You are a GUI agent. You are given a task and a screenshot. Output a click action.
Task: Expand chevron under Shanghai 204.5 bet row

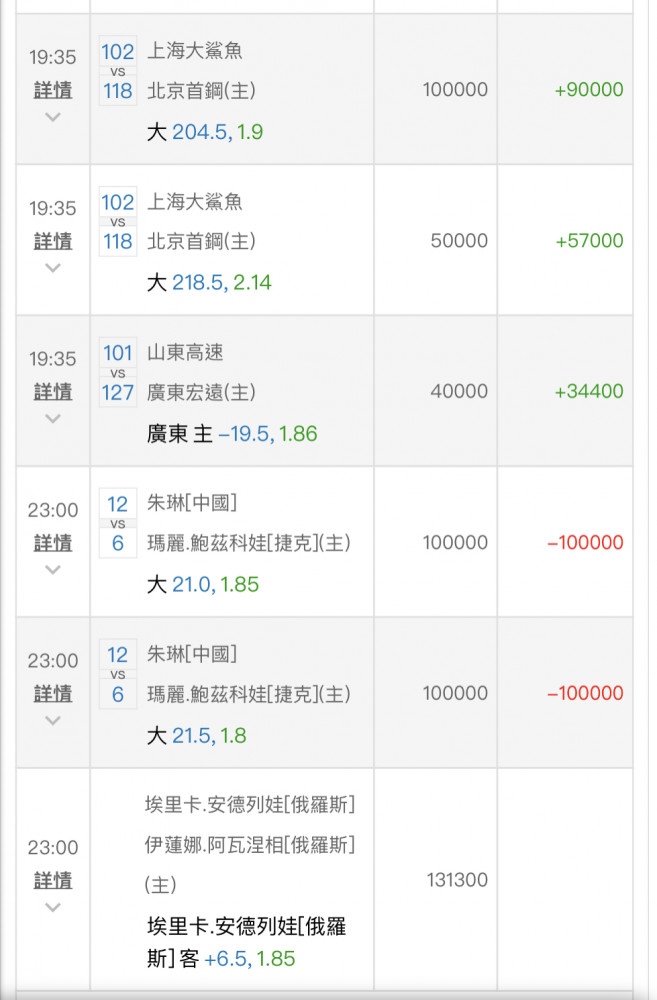pyautogui.click(x=53, y=117)
